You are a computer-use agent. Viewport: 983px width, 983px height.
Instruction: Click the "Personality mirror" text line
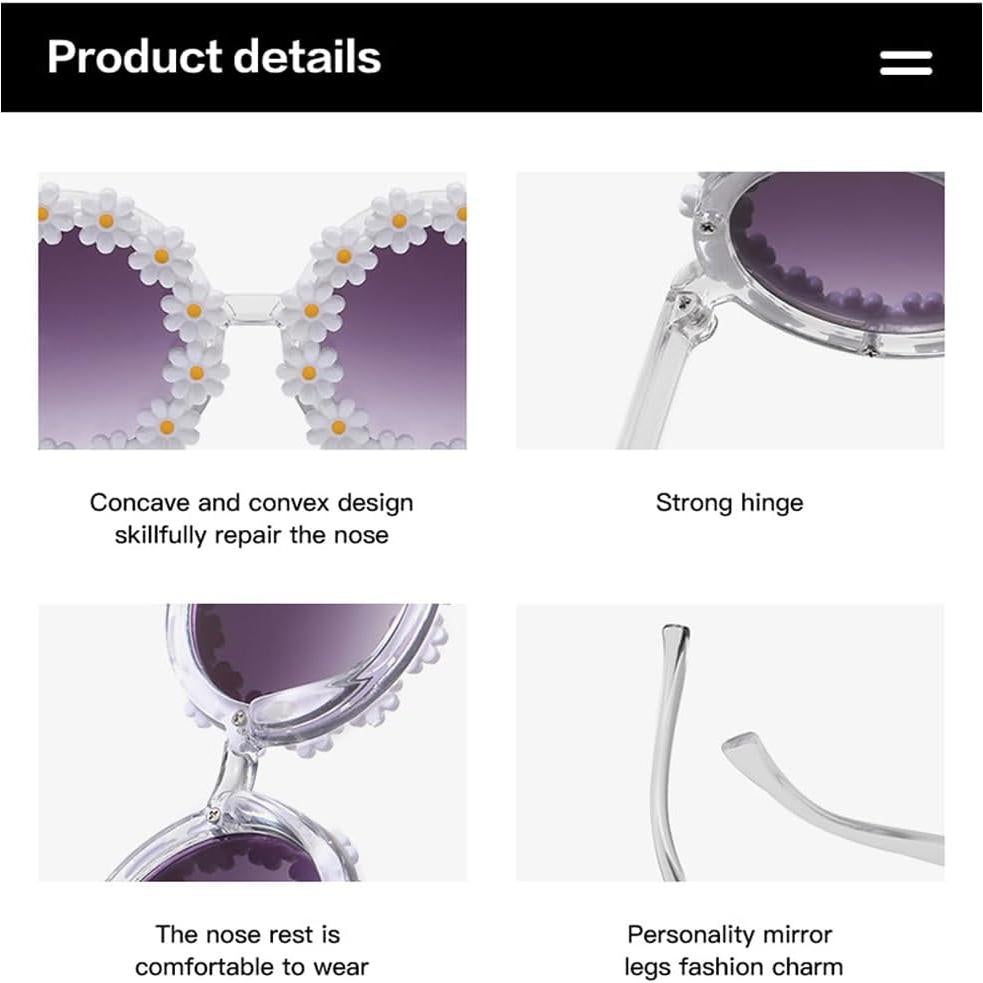[x=729, y=934]
